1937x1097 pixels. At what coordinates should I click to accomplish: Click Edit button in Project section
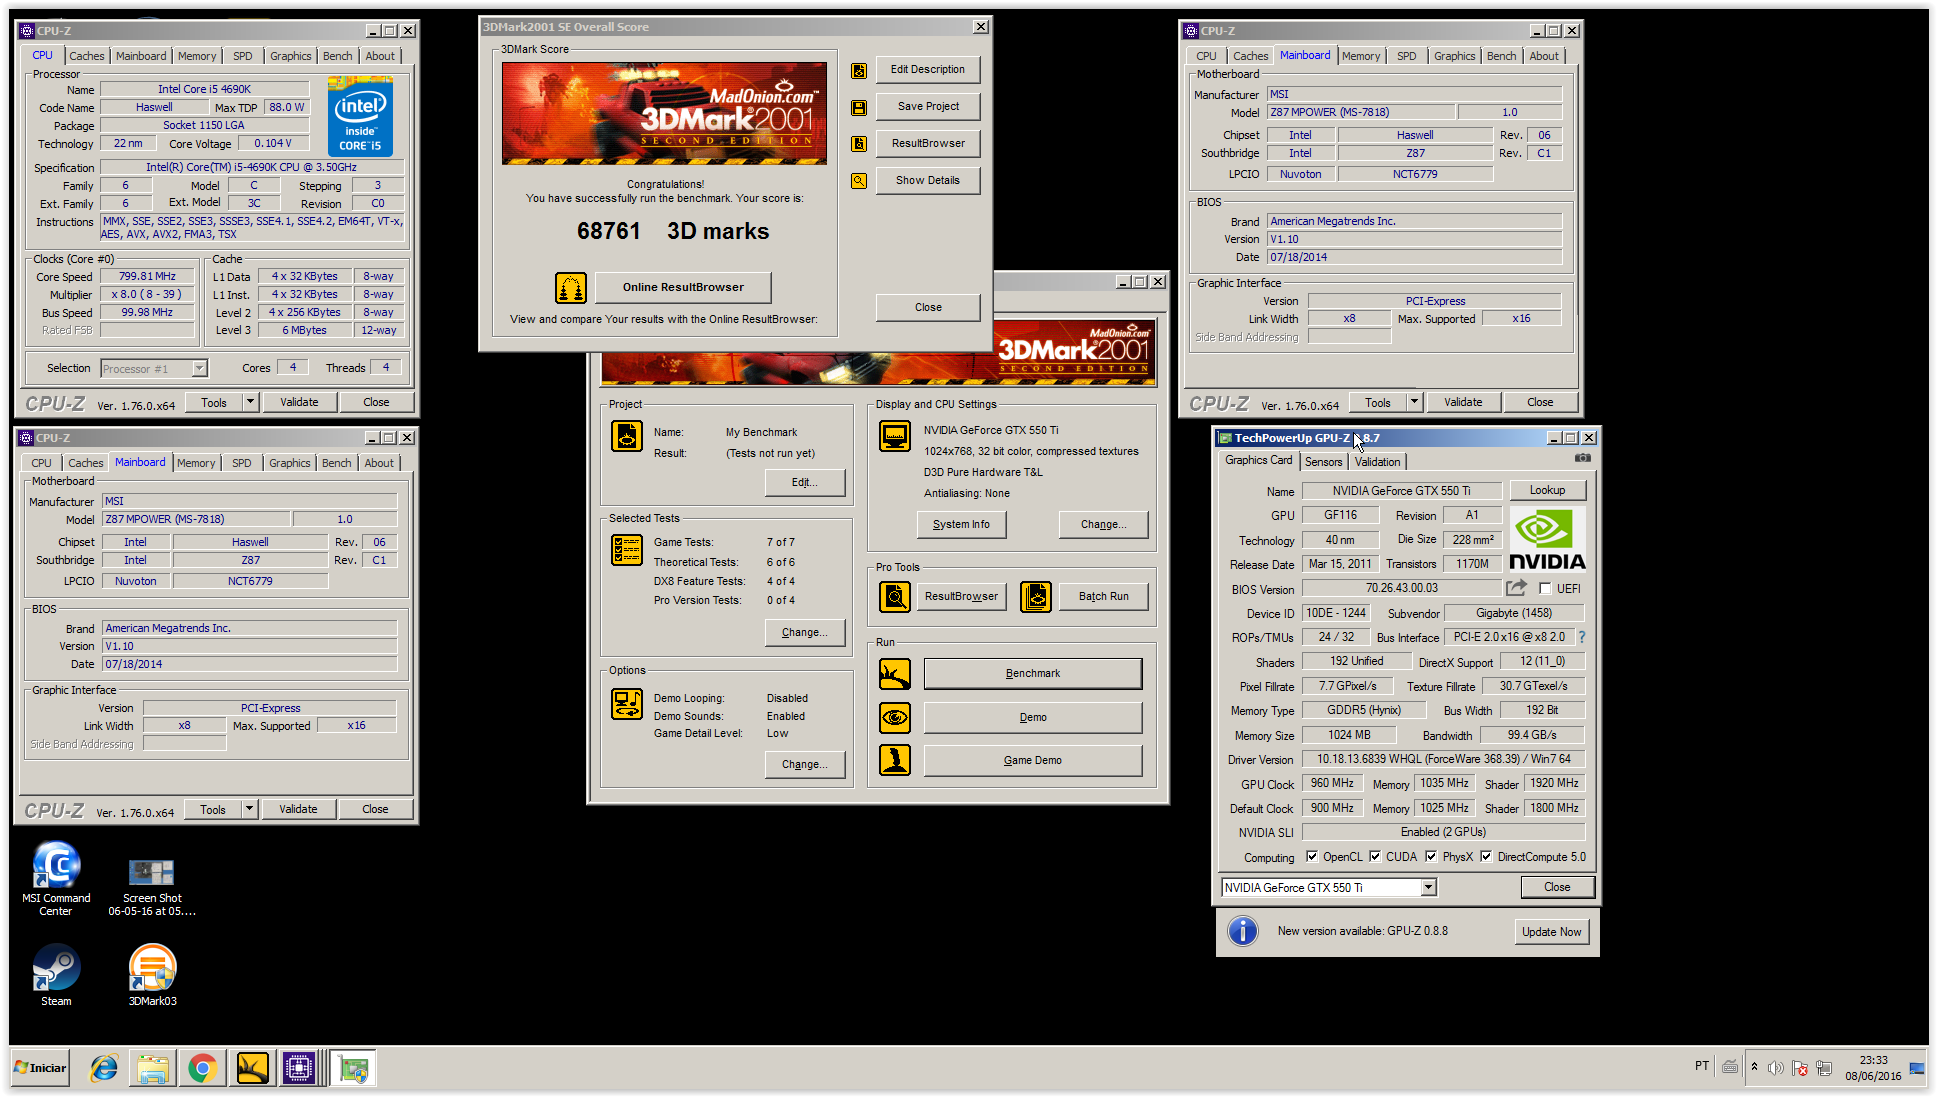(805, 483)
